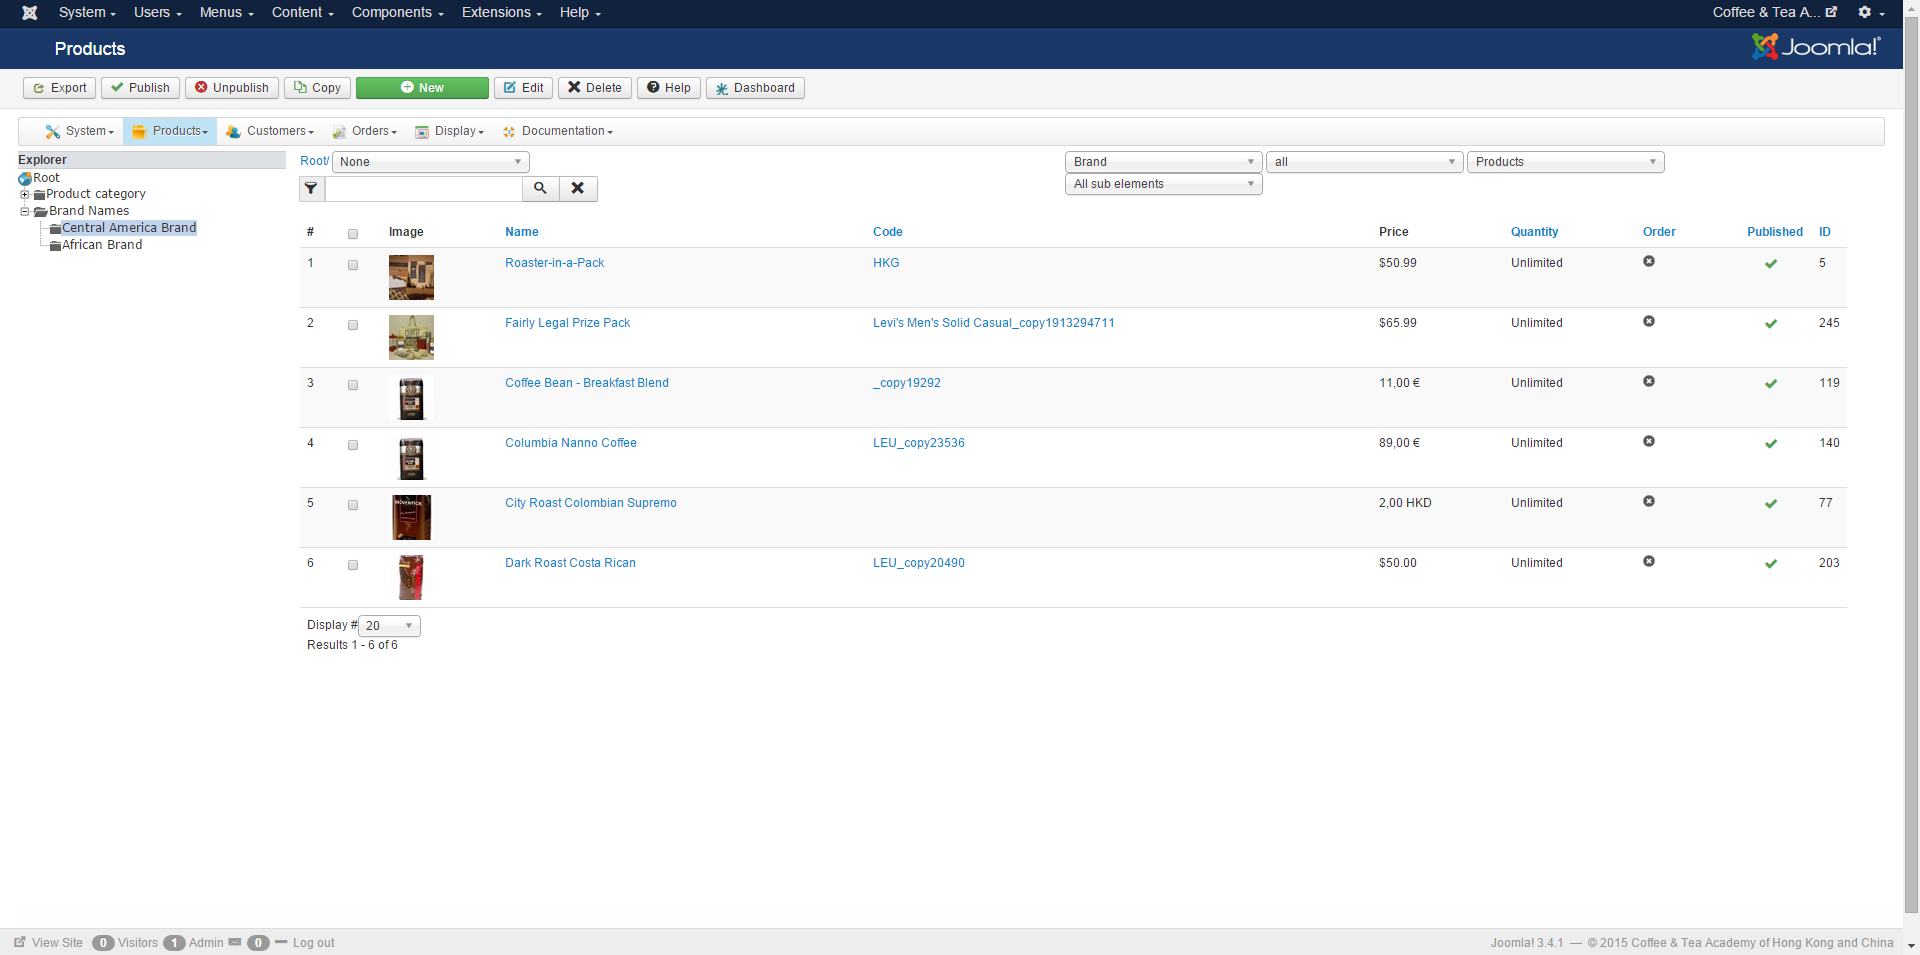Image resolution: width=1920 pixels, height=955 pixels.
Task: Click order icon for Fairly Legal Prize Pack
Action: coord(1649,322)
